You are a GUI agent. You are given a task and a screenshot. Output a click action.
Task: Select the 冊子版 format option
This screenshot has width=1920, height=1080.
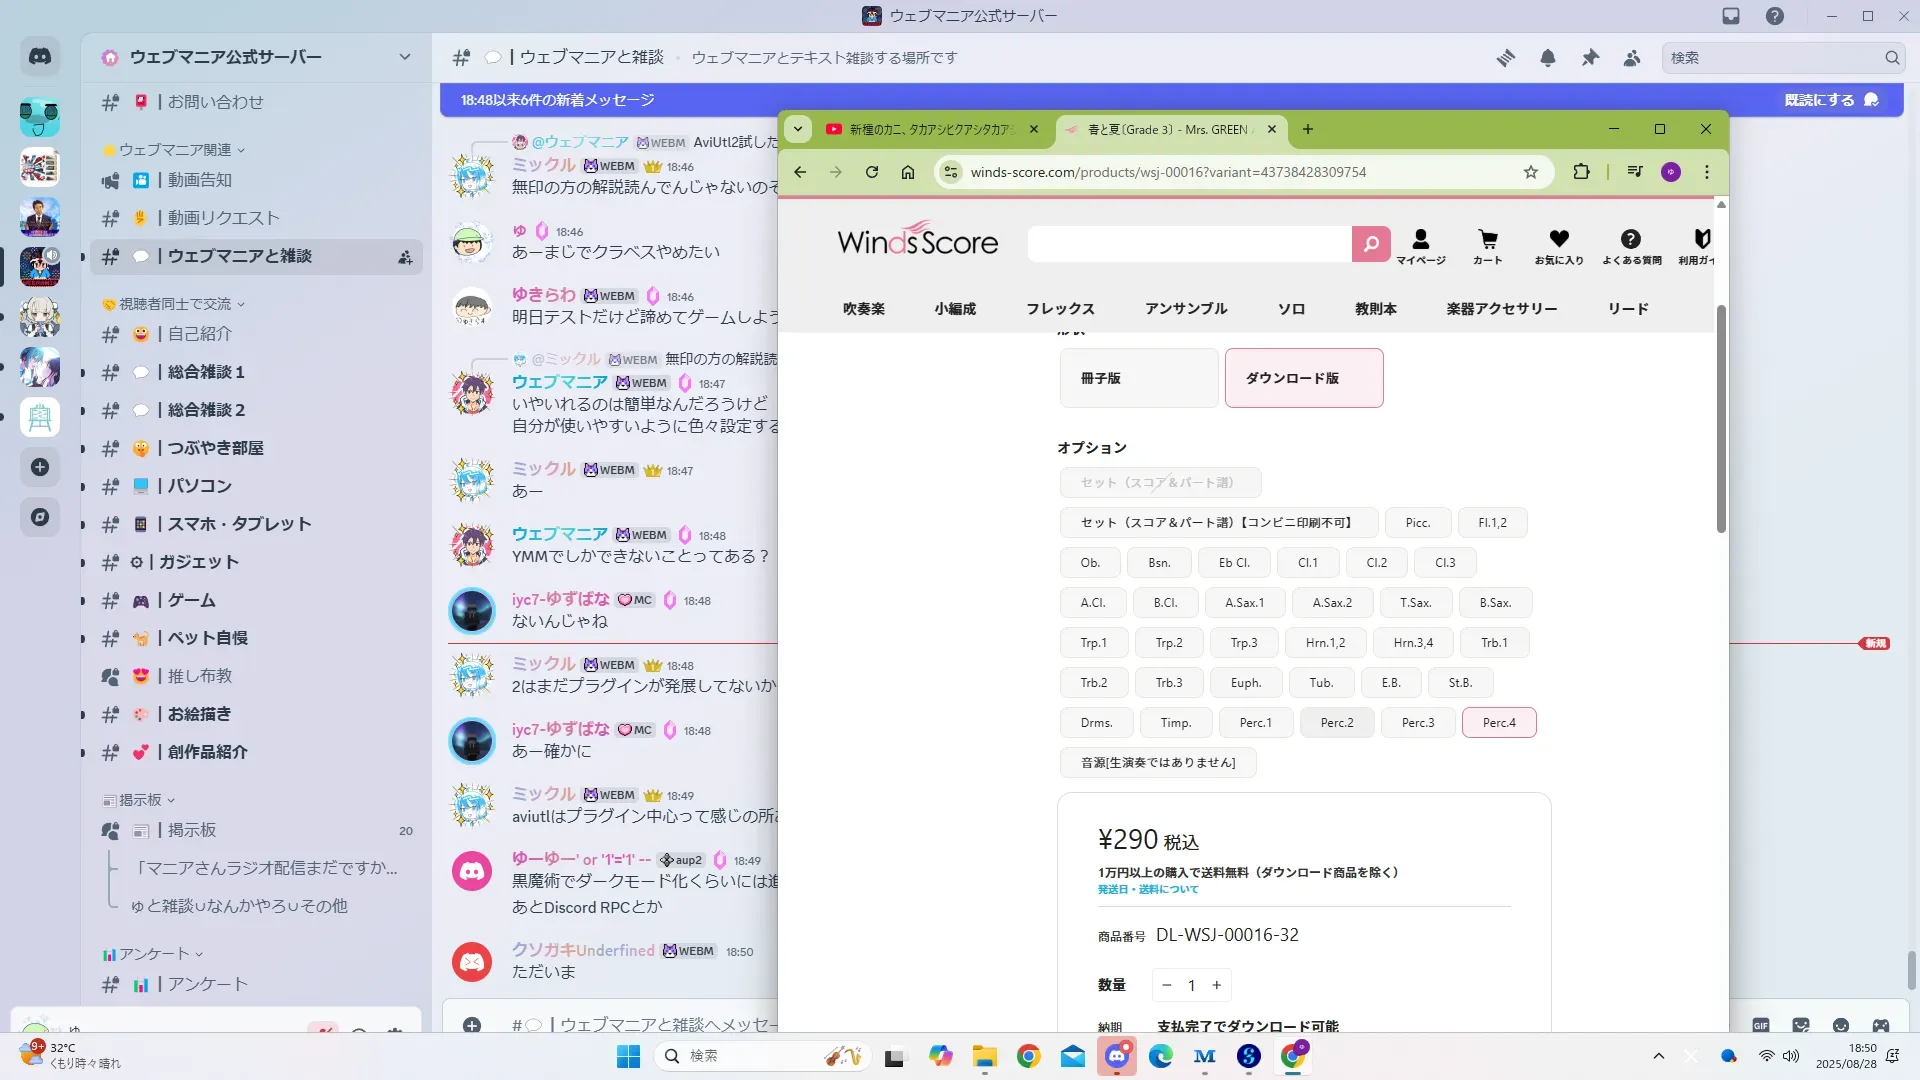pos(1139,378)
